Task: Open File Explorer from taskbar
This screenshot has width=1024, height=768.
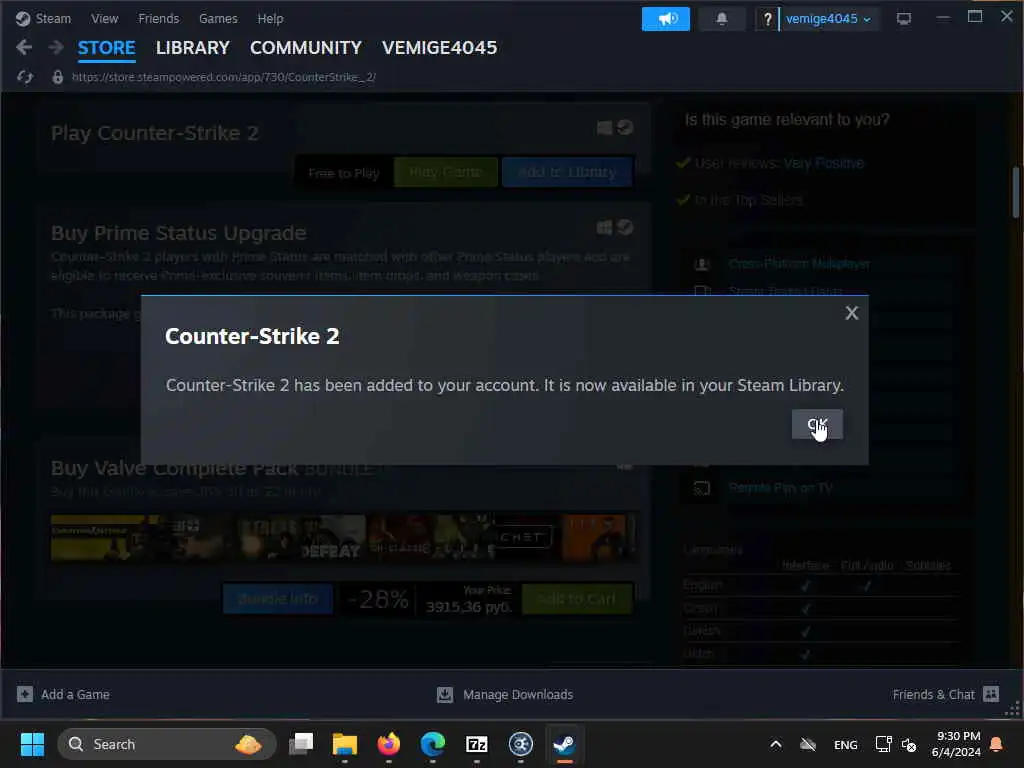Action: pos(345,744)
